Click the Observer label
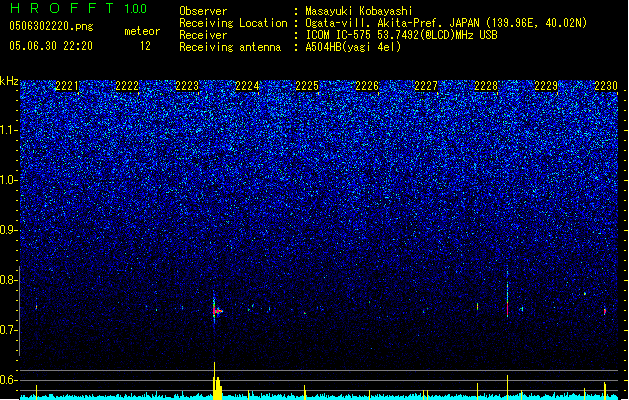Image resolution: width=629 pixels, height=400 pixels. [203, 11]
